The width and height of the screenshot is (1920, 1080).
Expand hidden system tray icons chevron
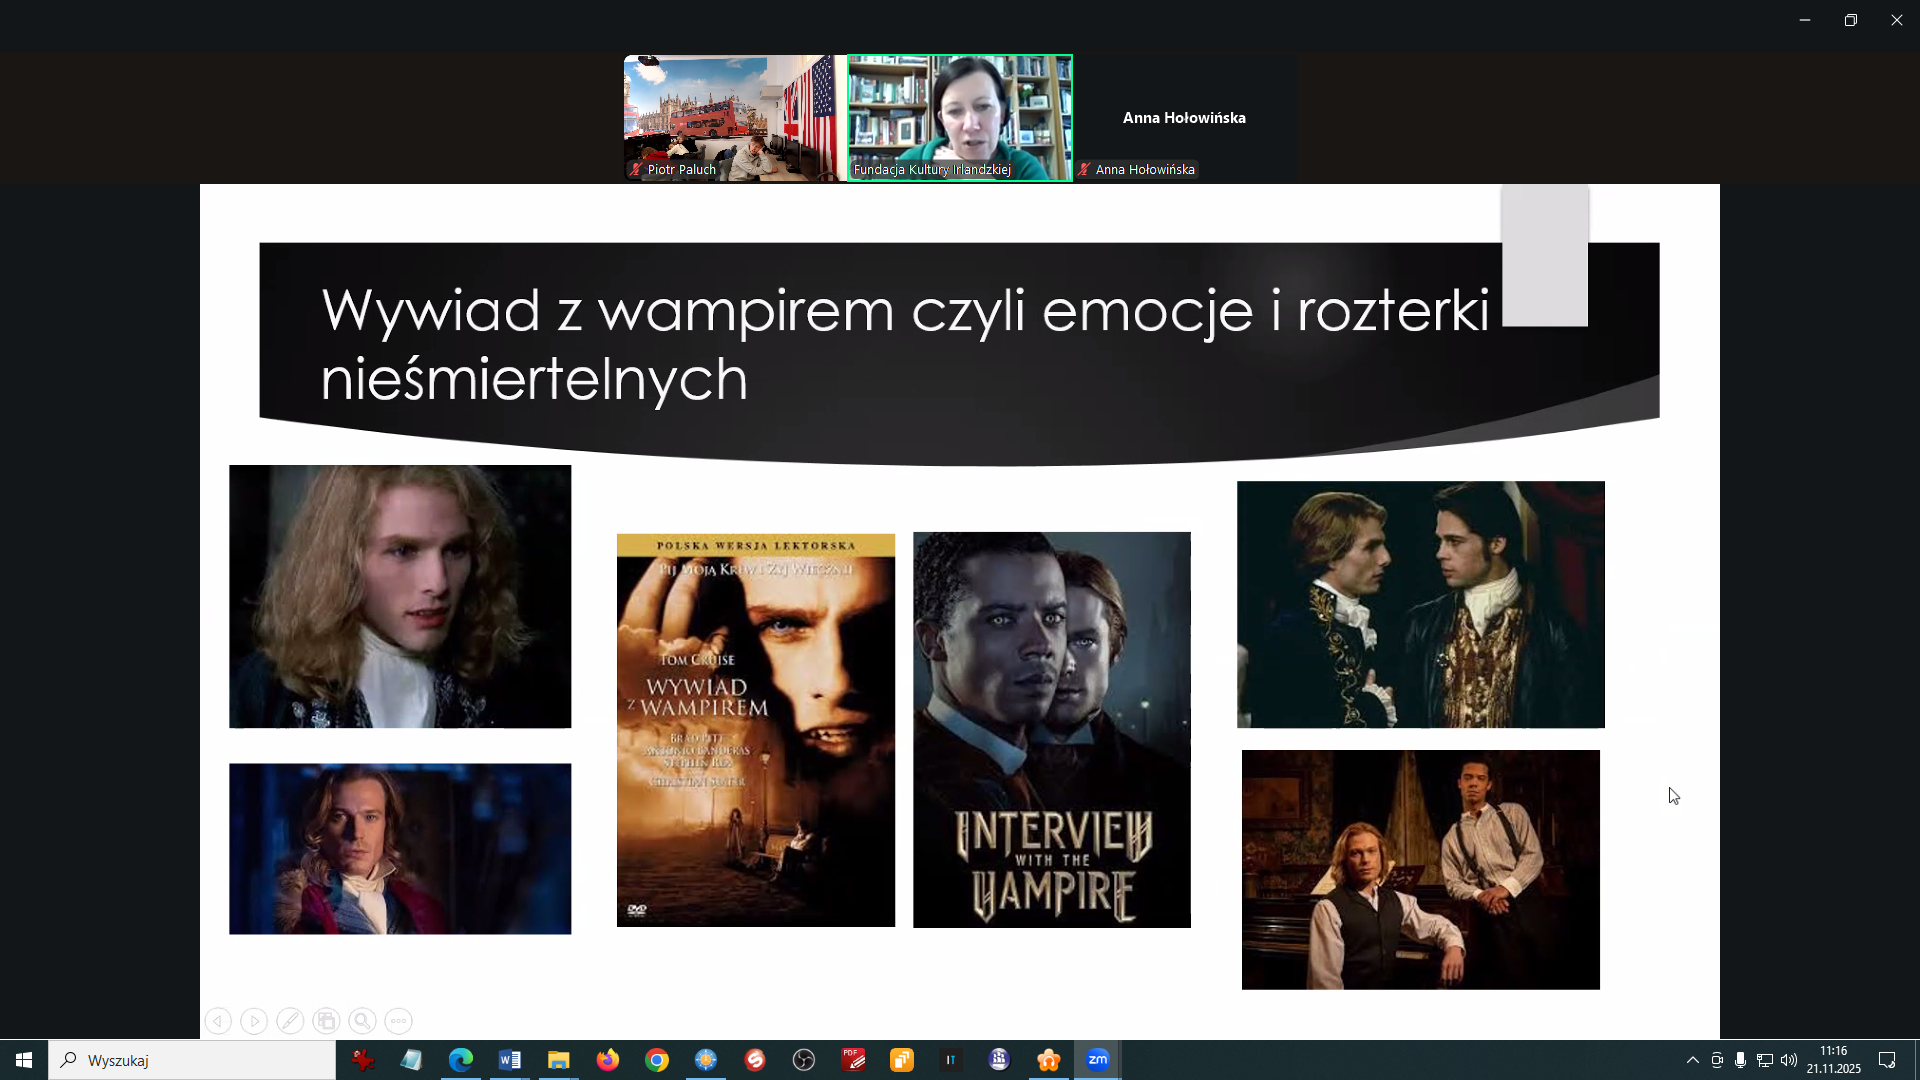point(1692,1060)
